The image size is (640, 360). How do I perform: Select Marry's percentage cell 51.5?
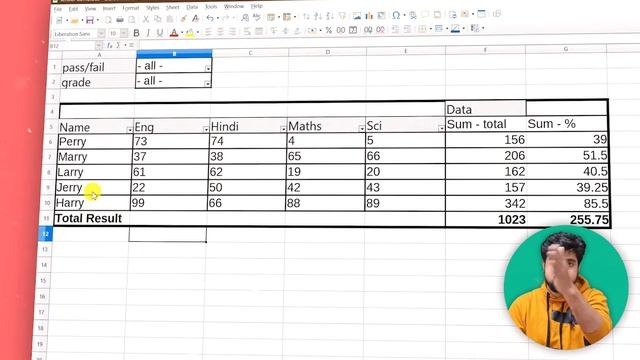[x=567, y=156]
